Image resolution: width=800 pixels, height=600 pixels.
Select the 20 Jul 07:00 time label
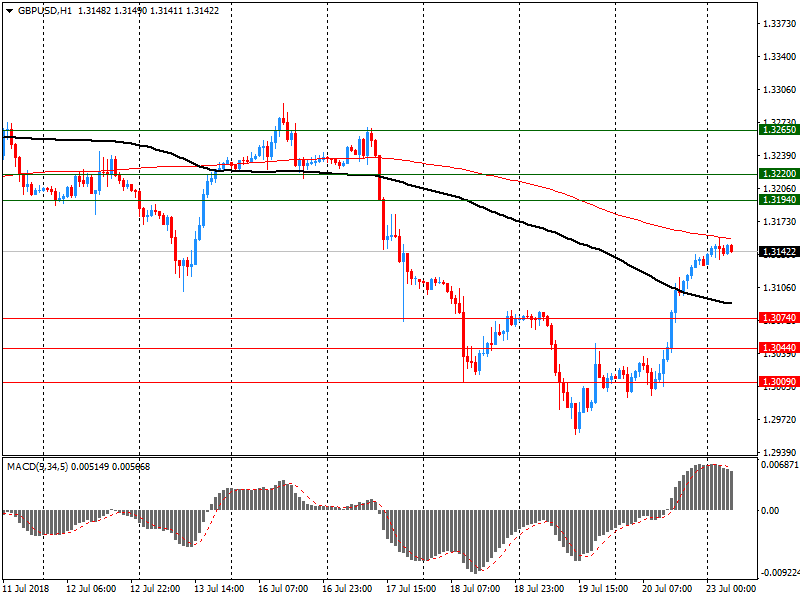tap(667, 589)
